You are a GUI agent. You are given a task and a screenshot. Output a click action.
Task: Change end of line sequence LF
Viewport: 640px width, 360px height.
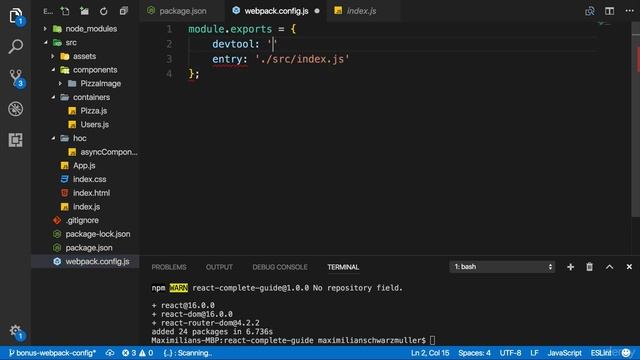[x=534, y=353]
